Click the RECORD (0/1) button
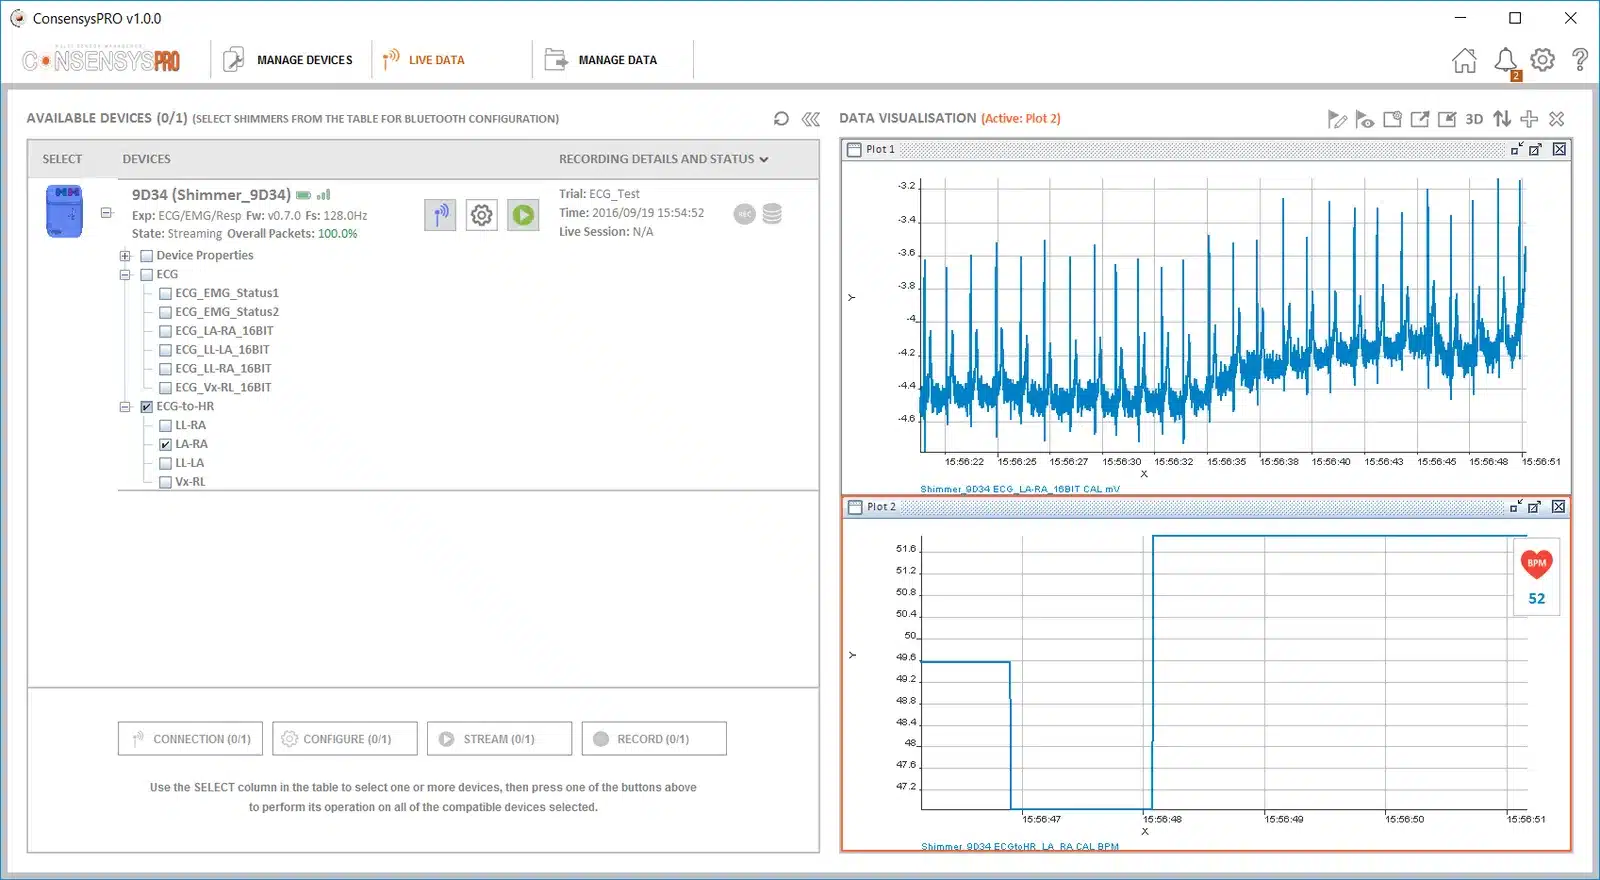The width and height of the screenshot is (1600, 880). pyautogui.click(x=654, y=739)
